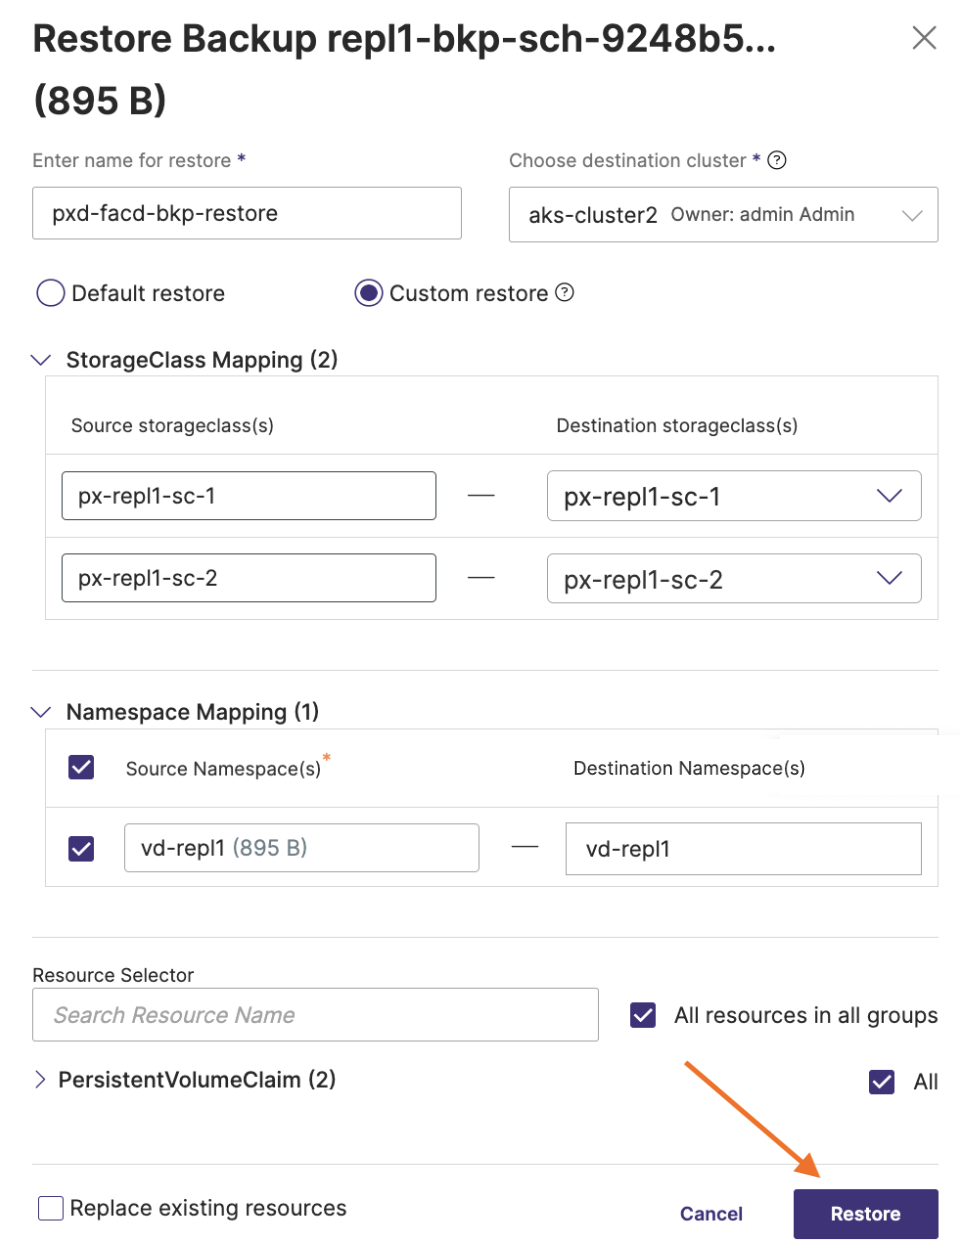Close the Restore Backup dialog
The height and width of the screenshot is (1256, 960).
click(x=924, y=38)
